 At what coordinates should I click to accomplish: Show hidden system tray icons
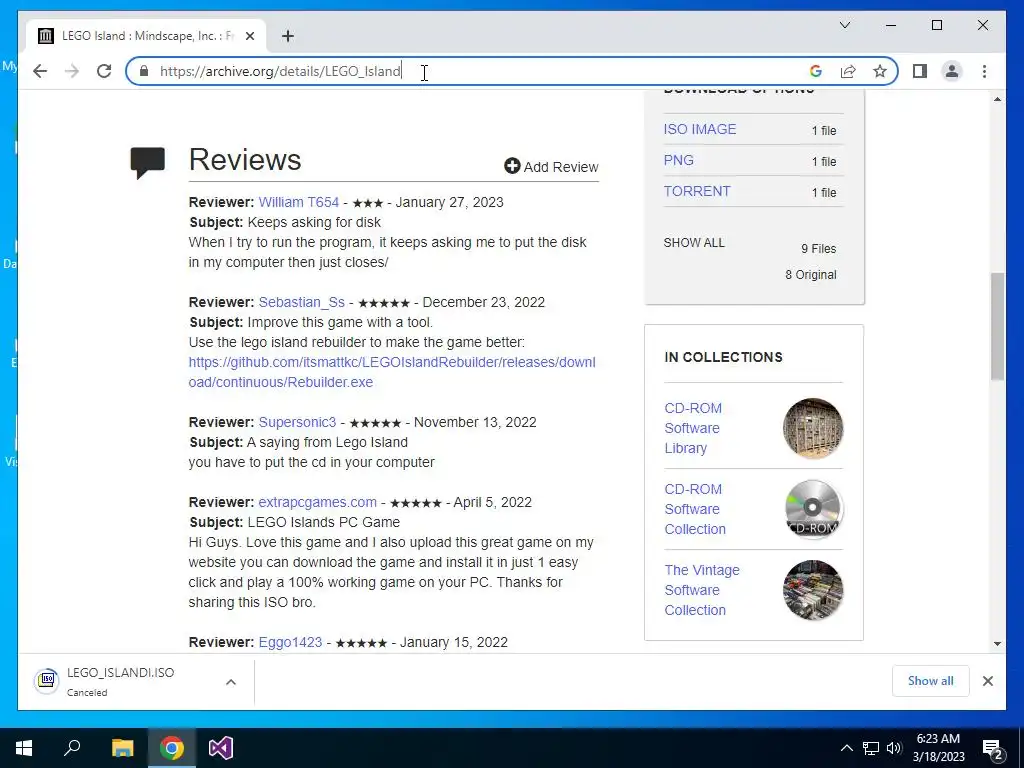click(x=846, y=748)
